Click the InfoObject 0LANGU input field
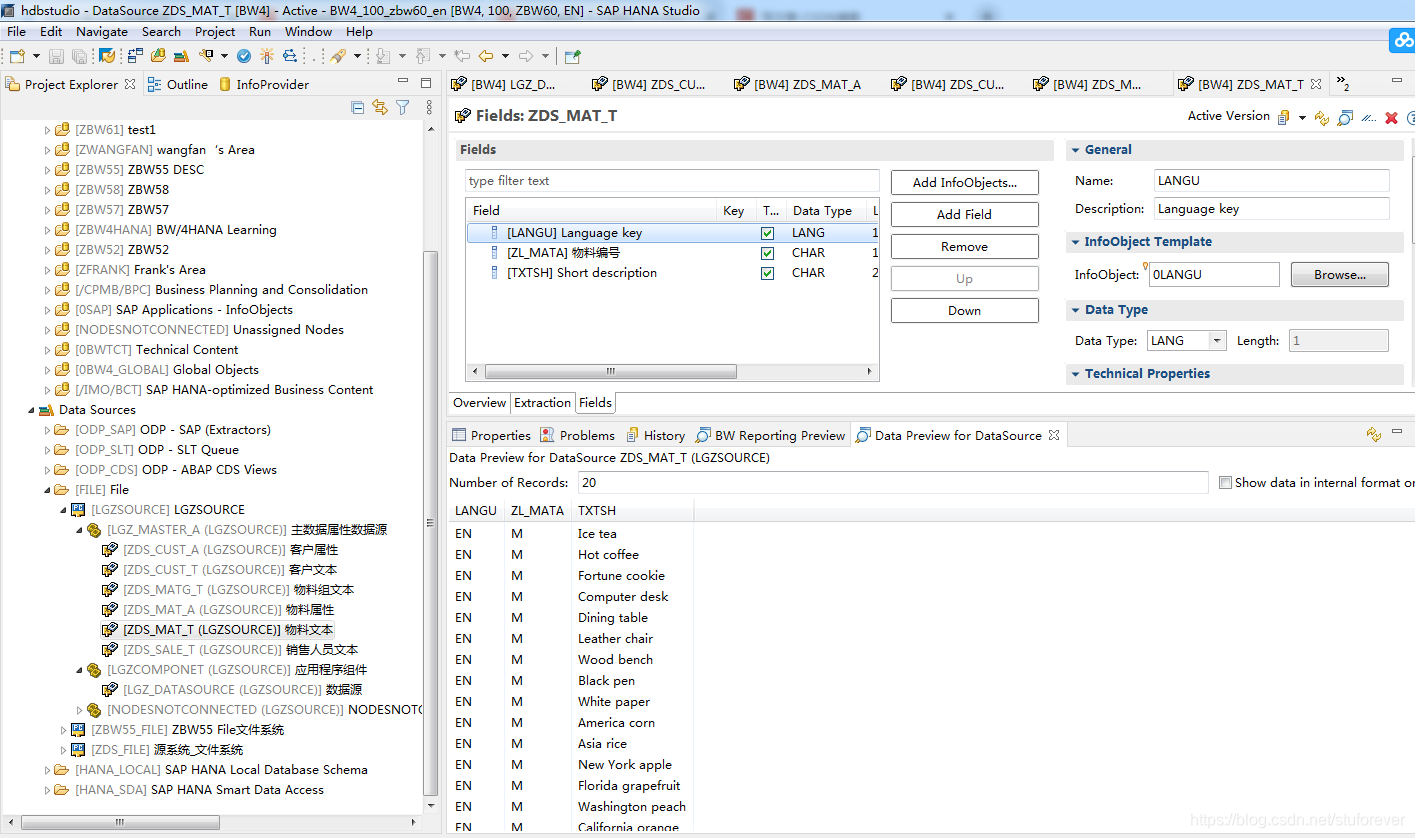1415x838 pixels. pyautogui.click(x=1214, y=274)
